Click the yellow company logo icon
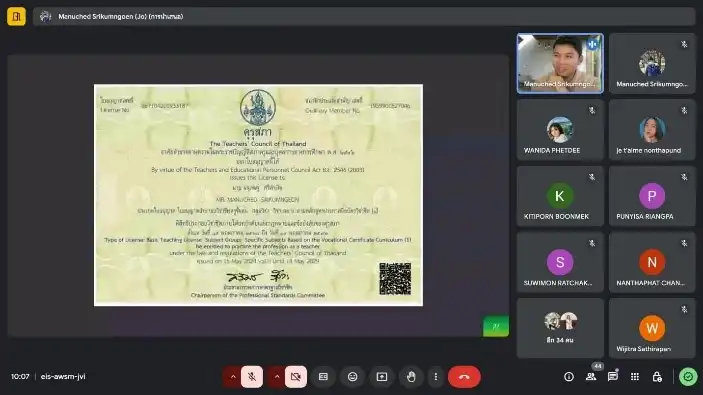This screenshot has width=703, height=395. tap(16, 17)
